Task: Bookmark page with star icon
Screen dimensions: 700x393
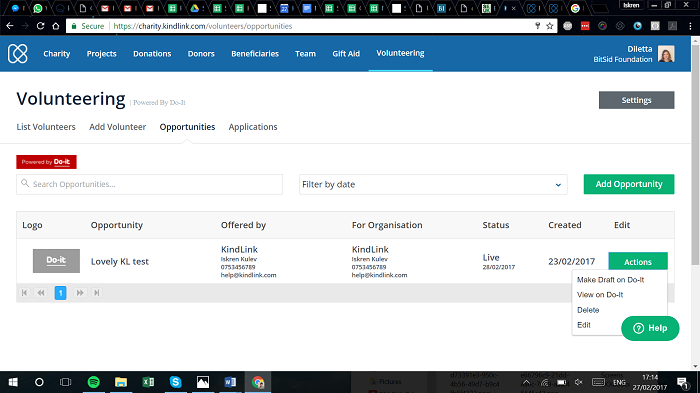Action: [x=550, y=26]
